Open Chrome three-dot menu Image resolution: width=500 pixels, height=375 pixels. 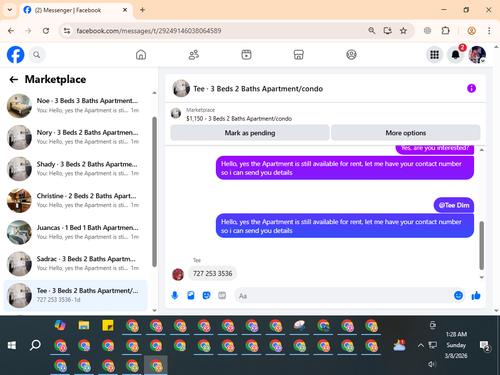[x=489, y=31]
